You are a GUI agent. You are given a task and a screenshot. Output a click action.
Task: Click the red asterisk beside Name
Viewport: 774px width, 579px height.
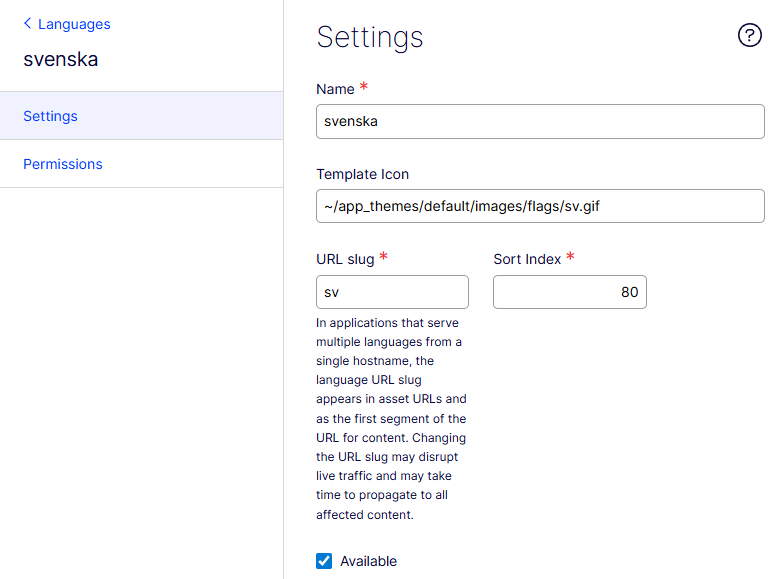[364, 88]
